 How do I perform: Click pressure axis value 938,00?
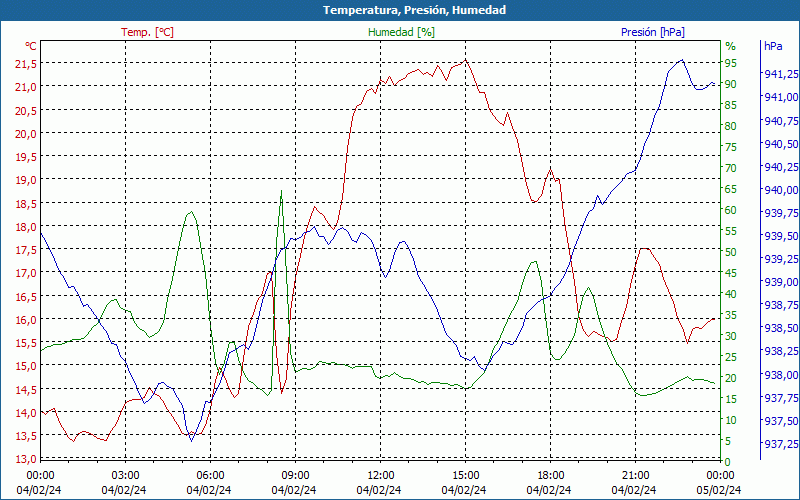781,375
